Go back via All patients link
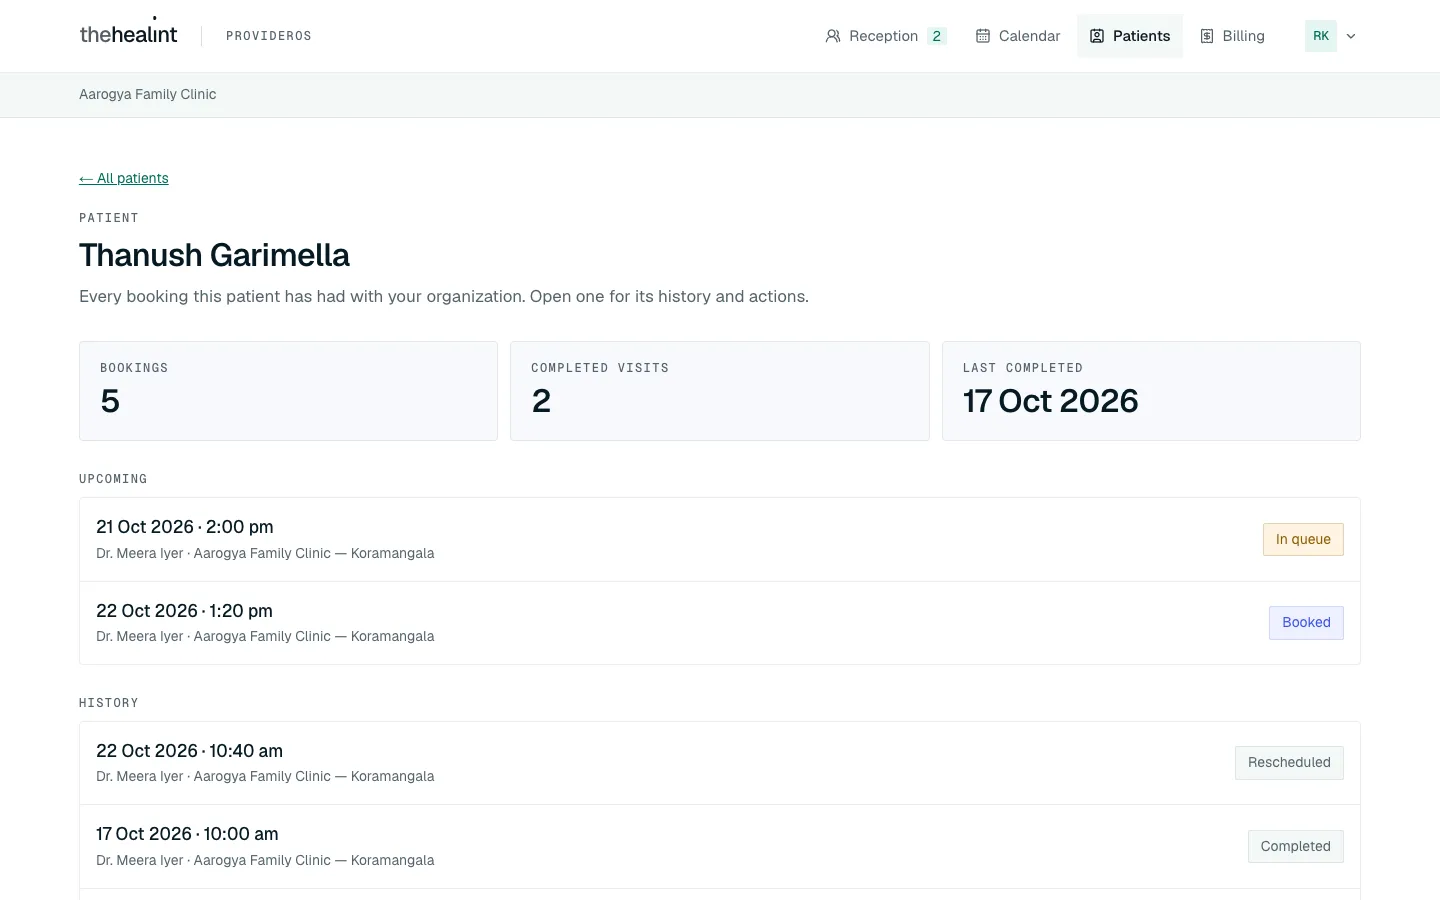 click(x=124, y=178)
